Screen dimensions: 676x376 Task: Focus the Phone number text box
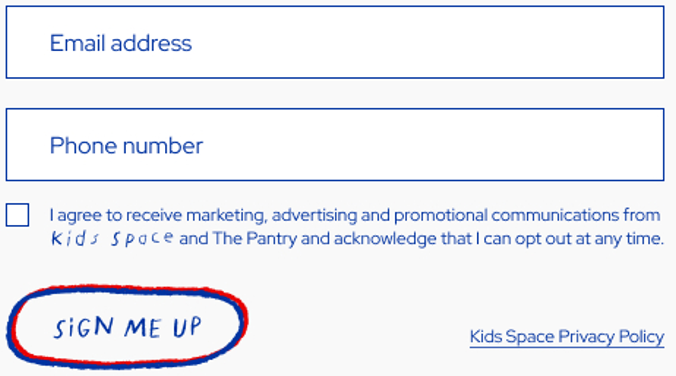pos(335,144)
